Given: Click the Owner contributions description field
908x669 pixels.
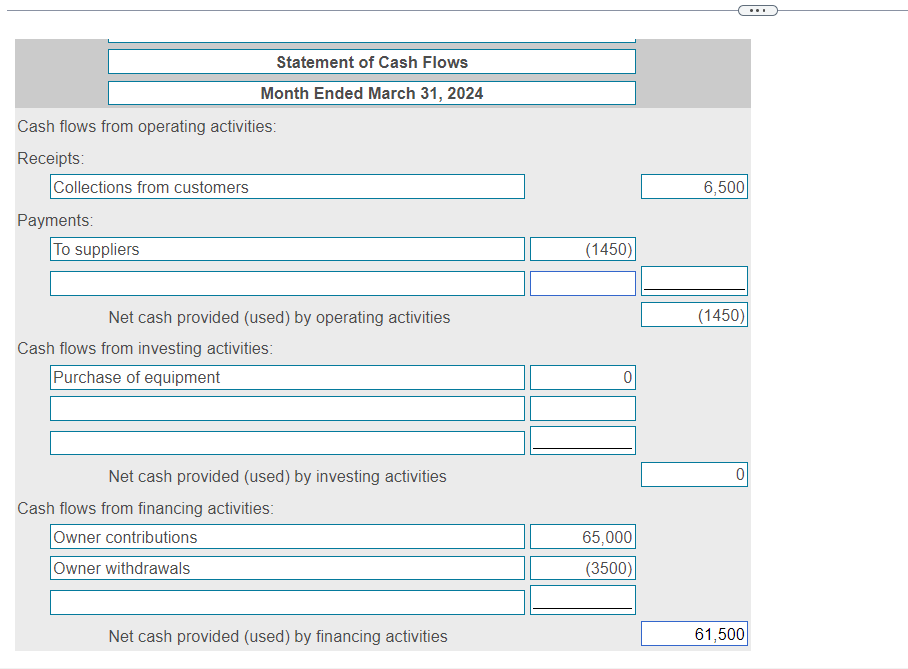Looking at the screenshot, I should (x=287, y=536).
